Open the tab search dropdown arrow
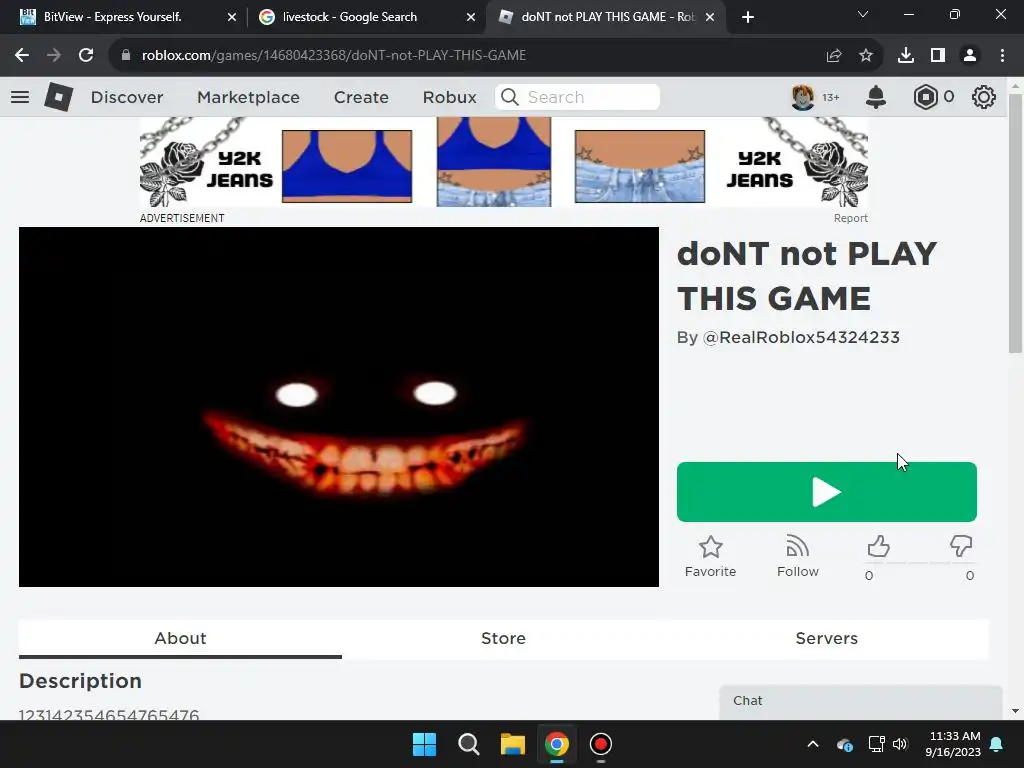This screenshot has width=1024, height=768. (863, 14)
